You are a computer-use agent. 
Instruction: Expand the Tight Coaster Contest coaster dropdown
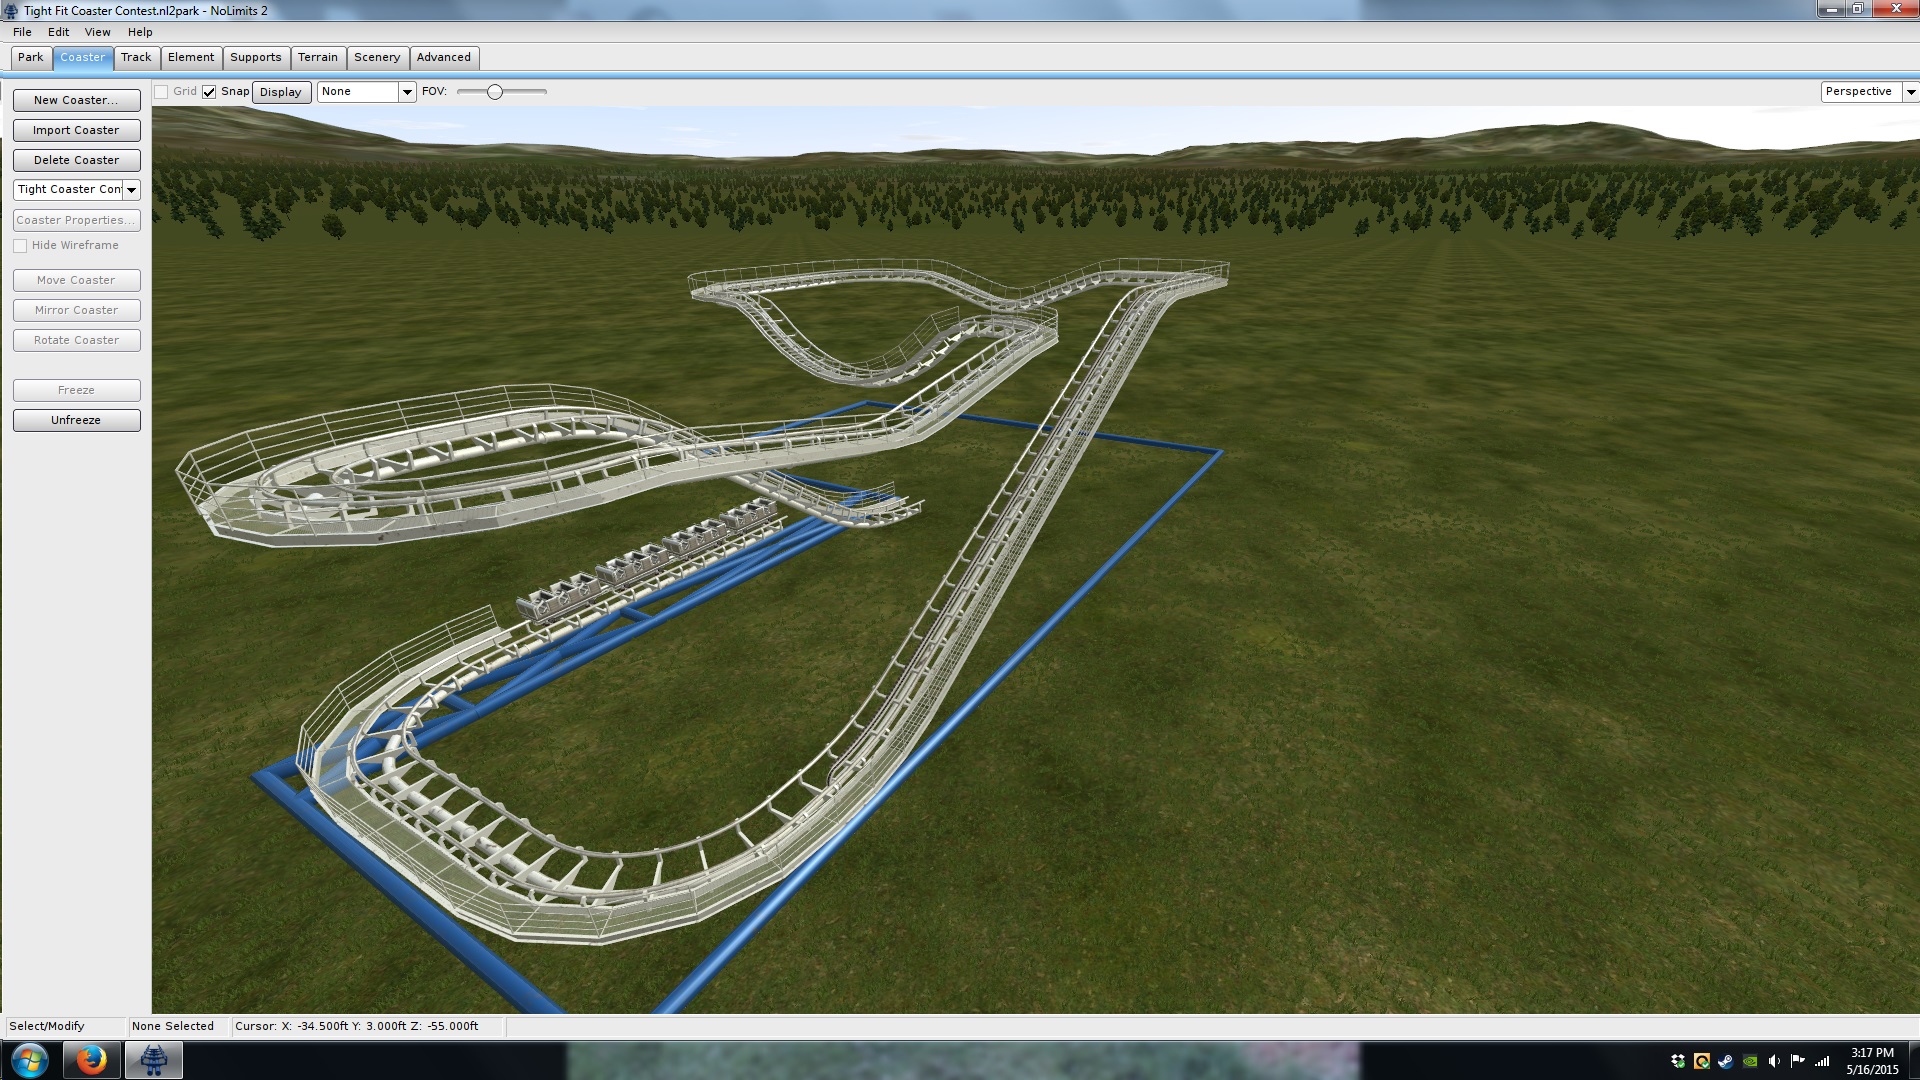click(x=131, y=190)
